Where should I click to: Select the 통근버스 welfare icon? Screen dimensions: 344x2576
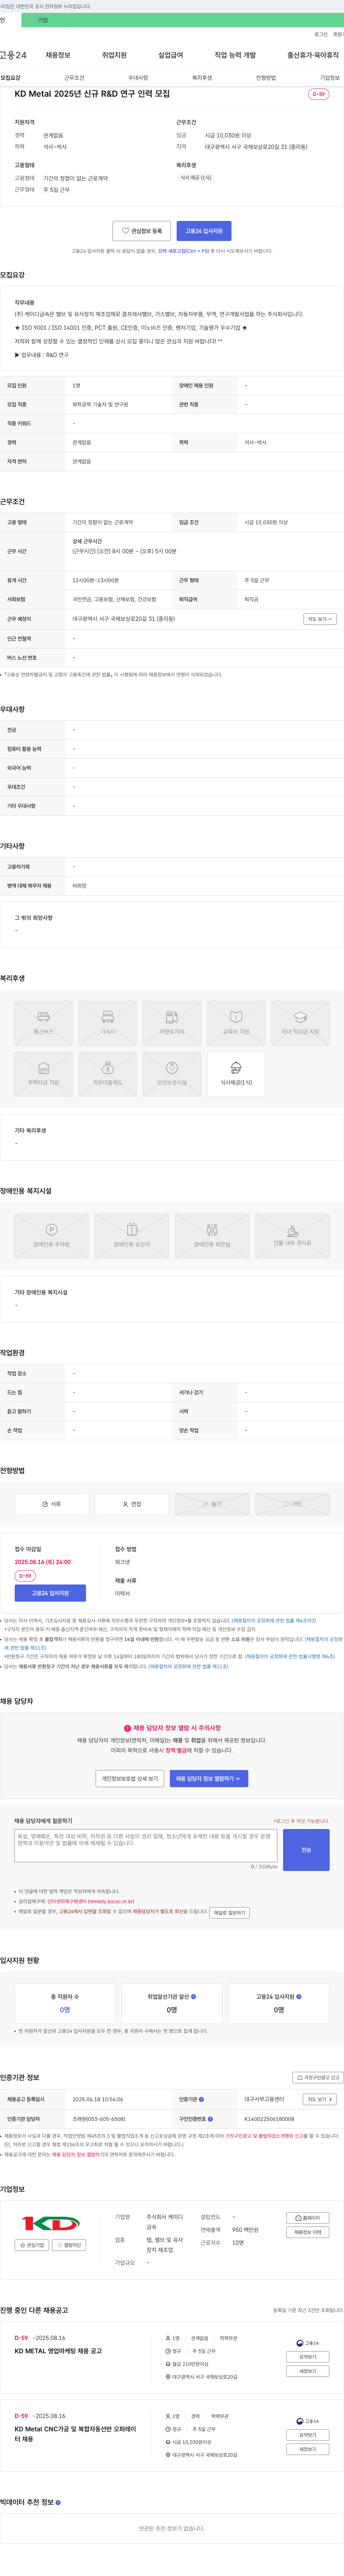point(43,1023)
